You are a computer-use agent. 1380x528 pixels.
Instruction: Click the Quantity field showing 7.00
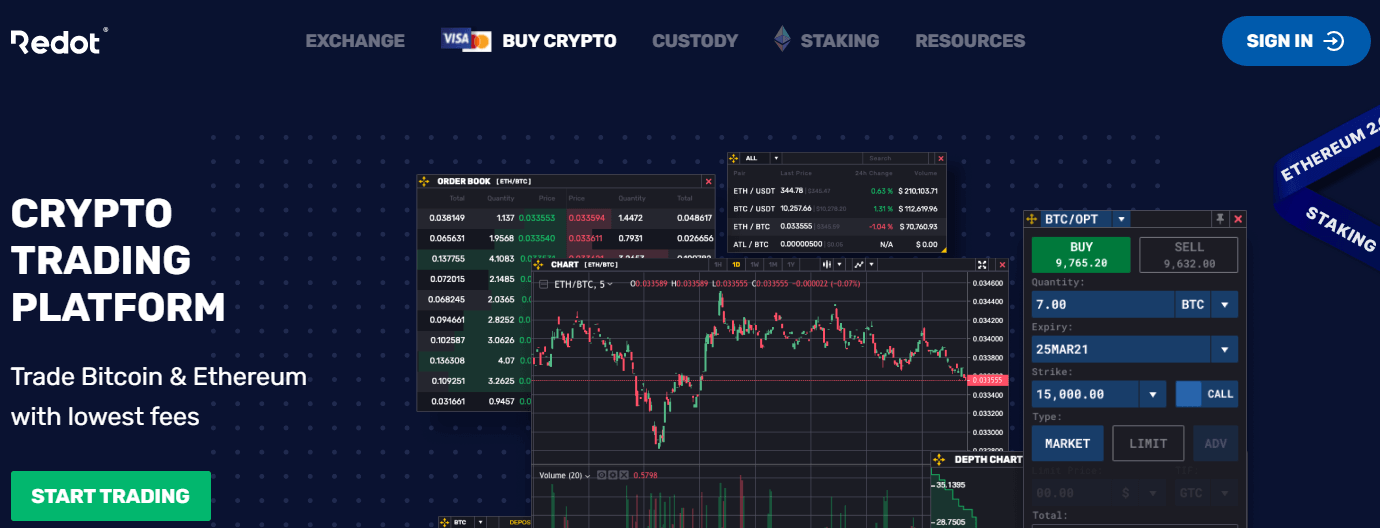[x=1103, y=305]
